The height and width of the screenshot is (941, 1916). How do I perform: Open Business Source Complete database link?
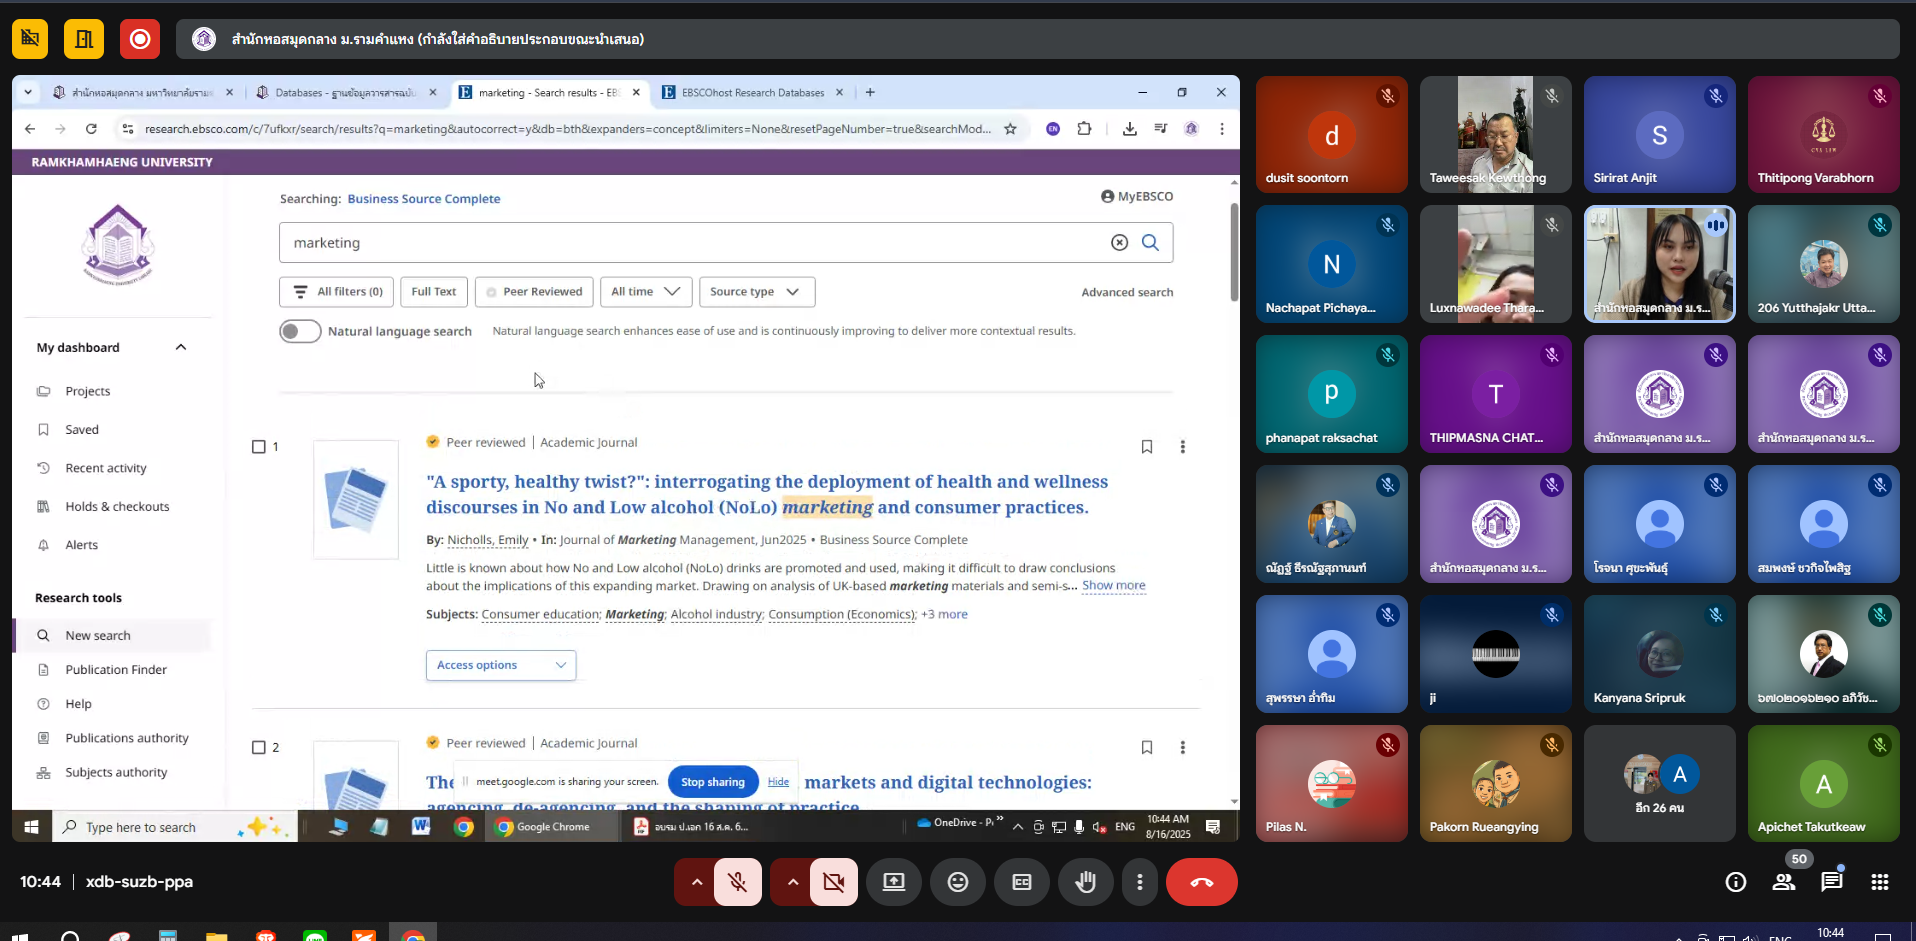tap(424, 199)
